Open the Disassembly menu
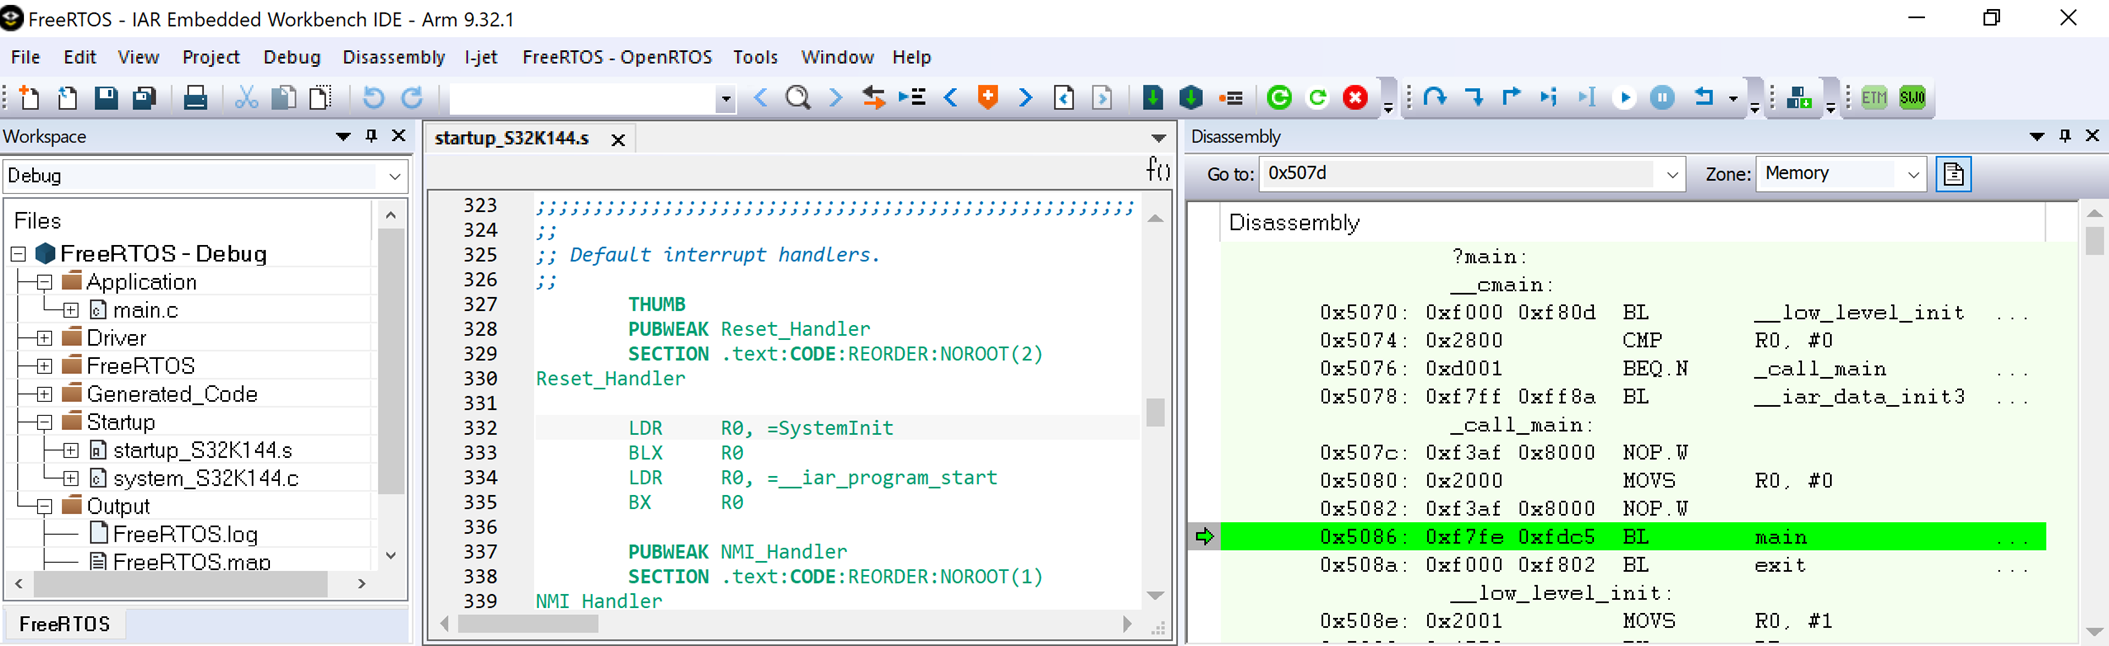 [x=393, y=57]
